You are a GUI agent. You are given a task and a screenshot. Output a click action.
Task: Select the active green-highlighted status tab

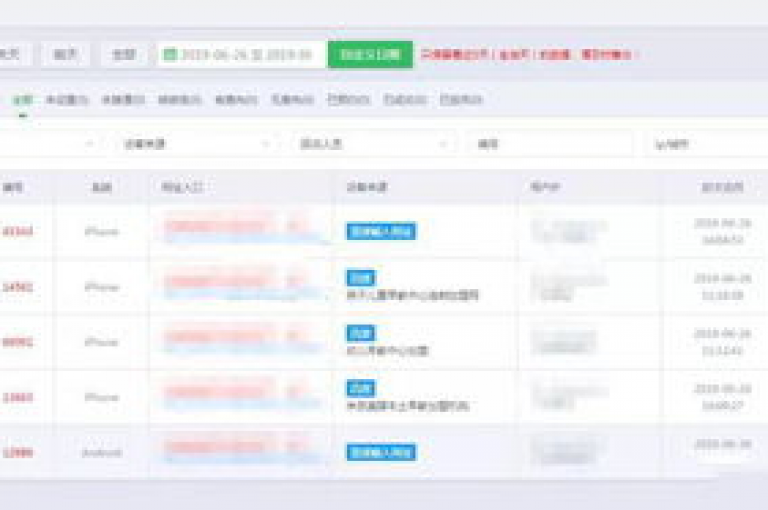point(23,100)
